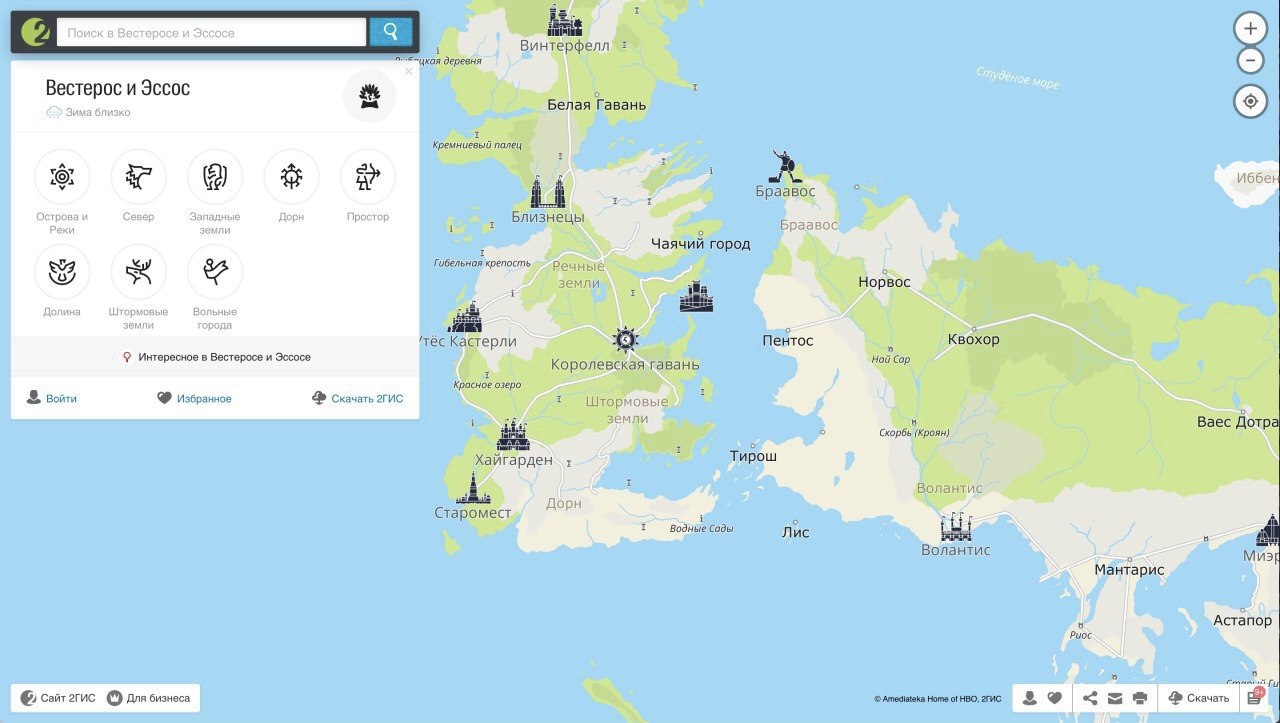This screenshot has height=723, width=1280.
Task: Click the crowned head emblem in panel header
Action: 369,96
